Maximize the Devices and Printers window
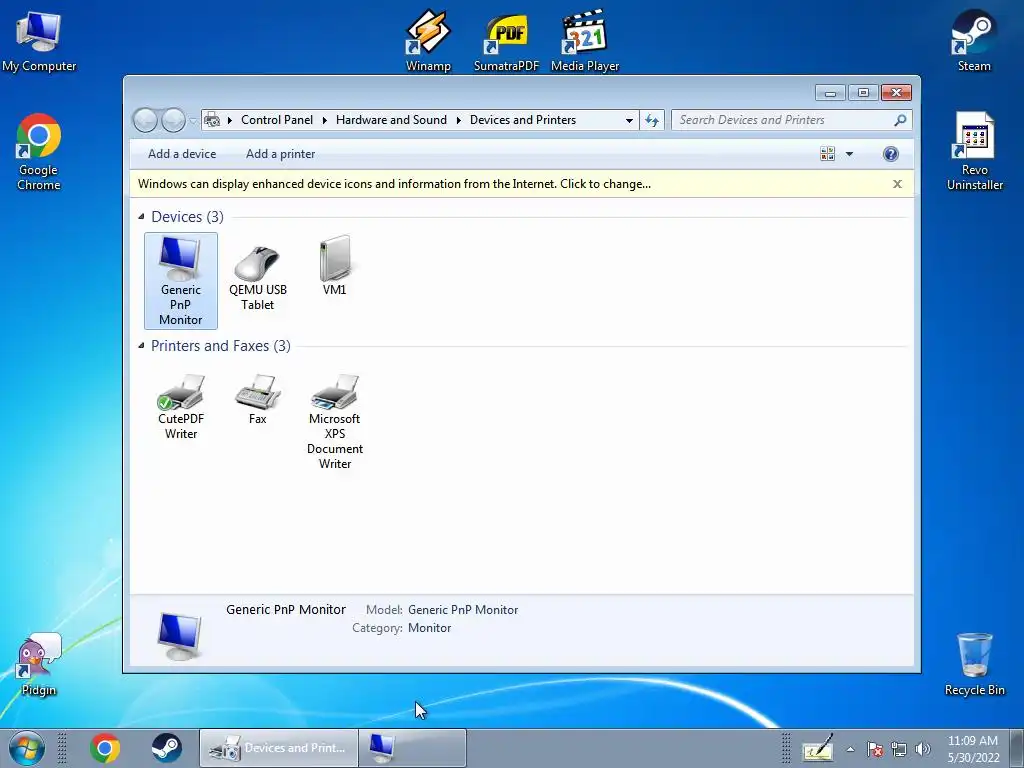The image size is (1024, 768). coord(863,93)
